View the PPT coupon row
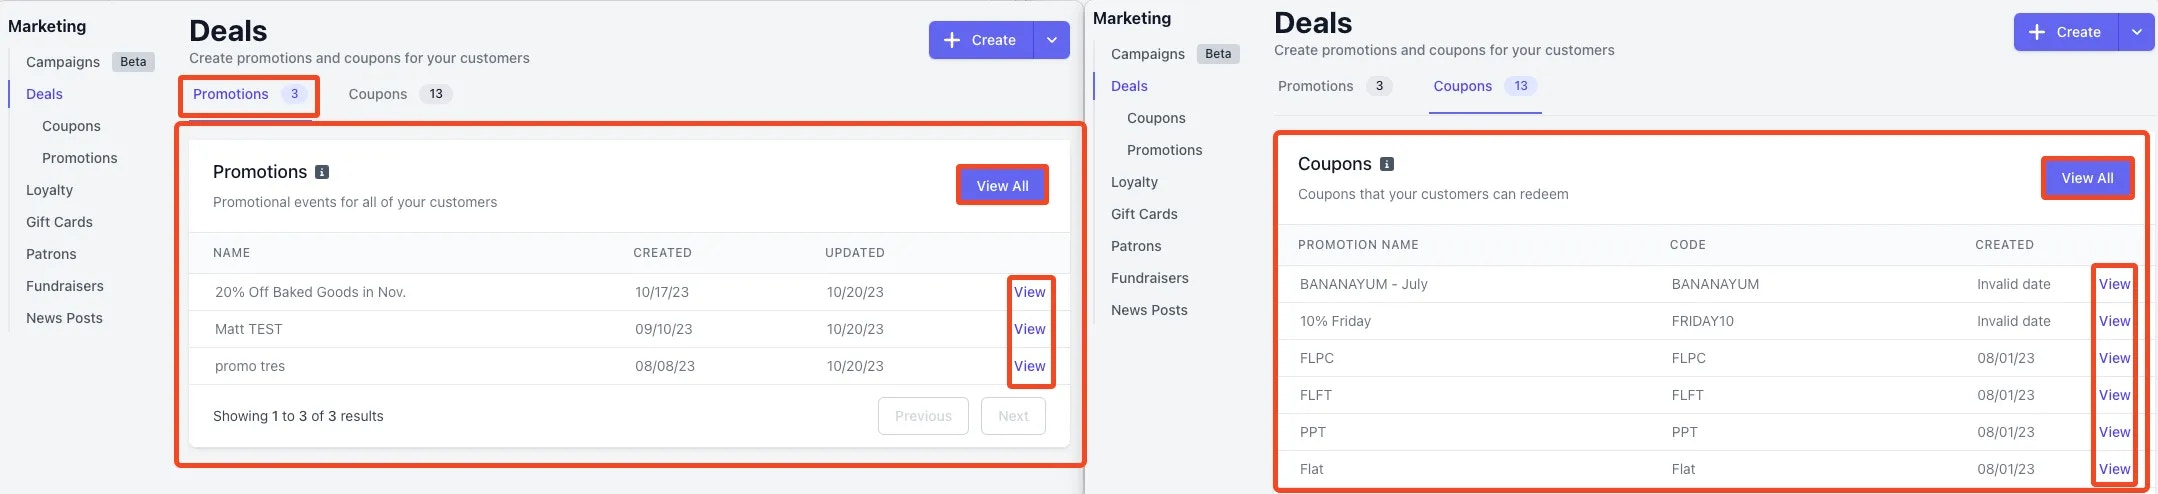2158x494 pixels. (2114, 432)
